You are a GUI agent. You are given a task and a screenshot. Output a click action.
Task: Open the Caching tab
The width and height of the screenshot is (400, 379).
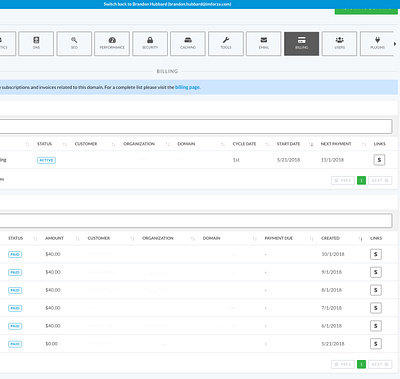point(188,44)
